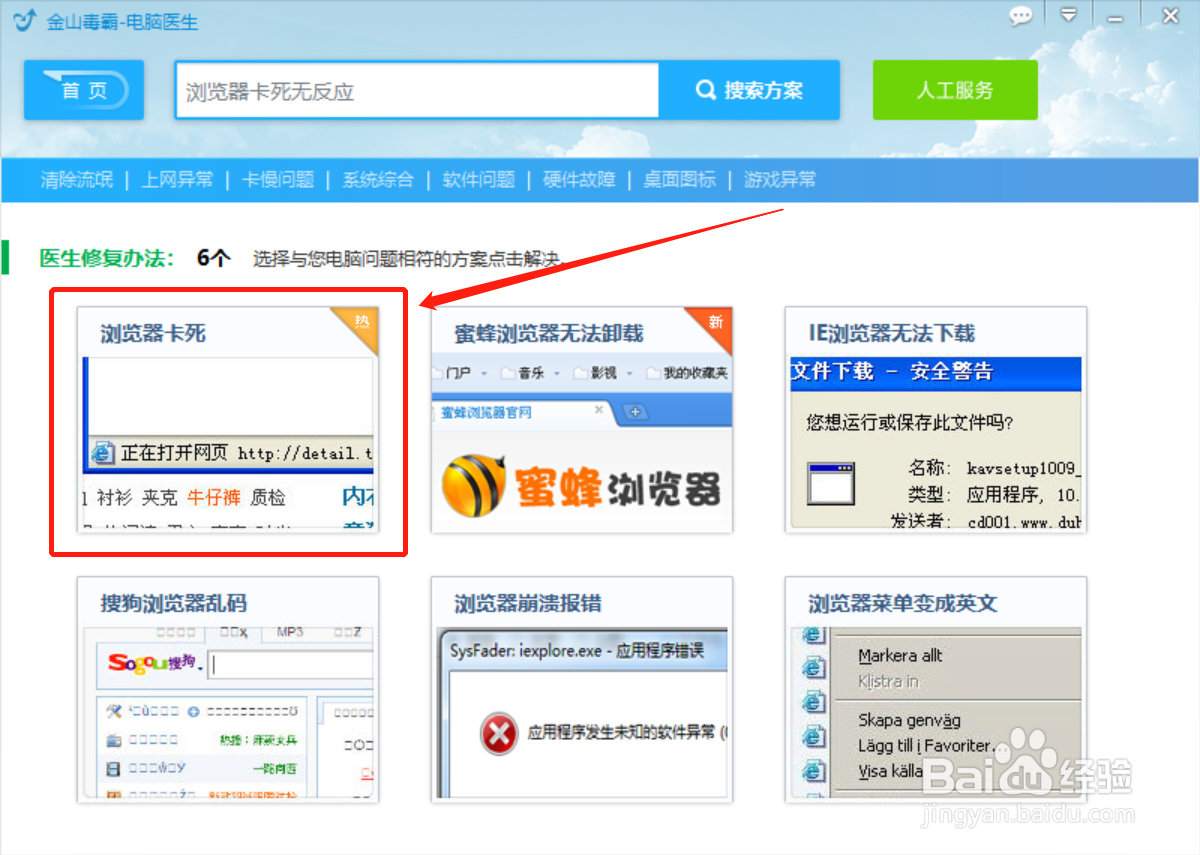Image resolution: width=1200 pixels, height=855 pixels.
Task: Click the search box with 浏览器卡死无反应
Action: pos(417,91)
